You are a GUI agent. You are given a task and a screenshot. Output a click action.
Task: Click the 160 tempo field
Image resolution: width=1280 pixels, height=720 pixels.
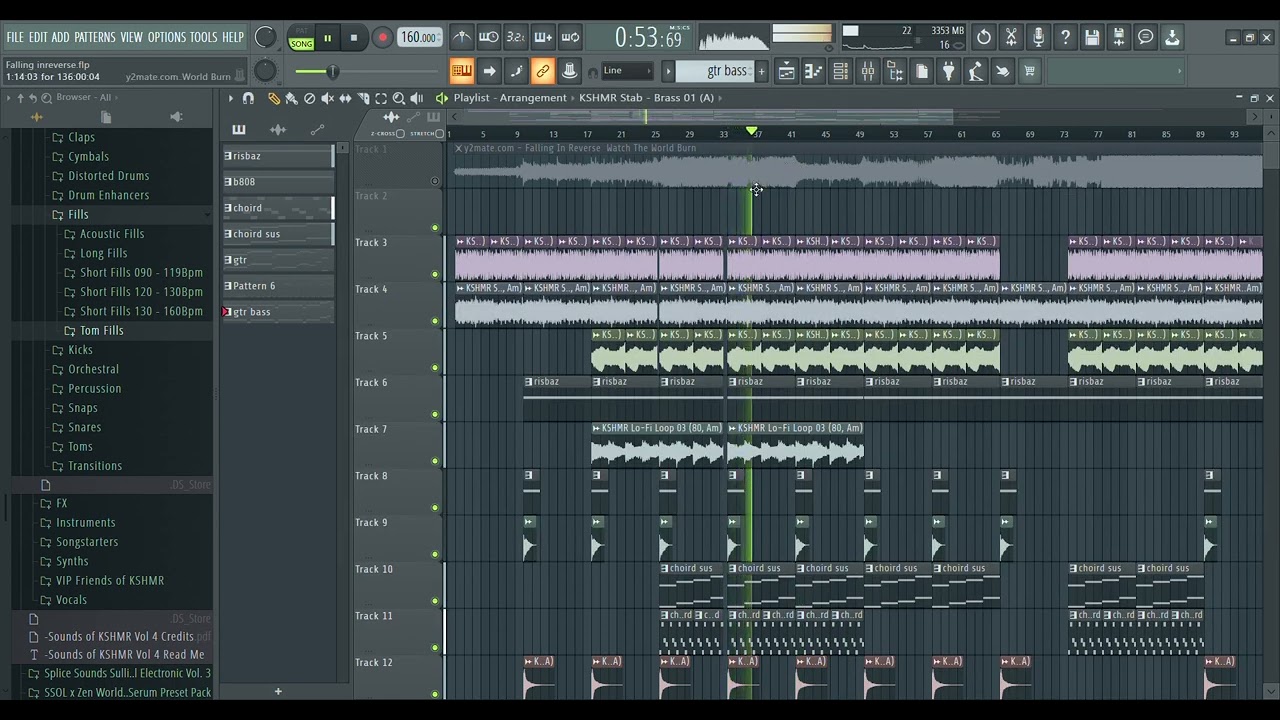click(x=419, y=38)
